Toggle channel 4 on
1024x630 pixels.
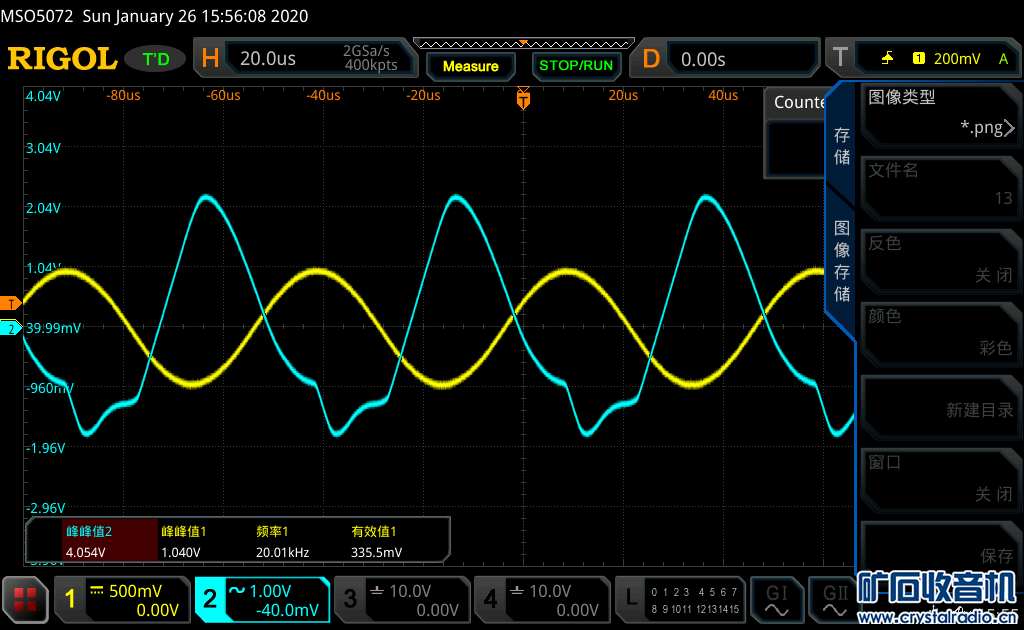(x=541, y=599)
